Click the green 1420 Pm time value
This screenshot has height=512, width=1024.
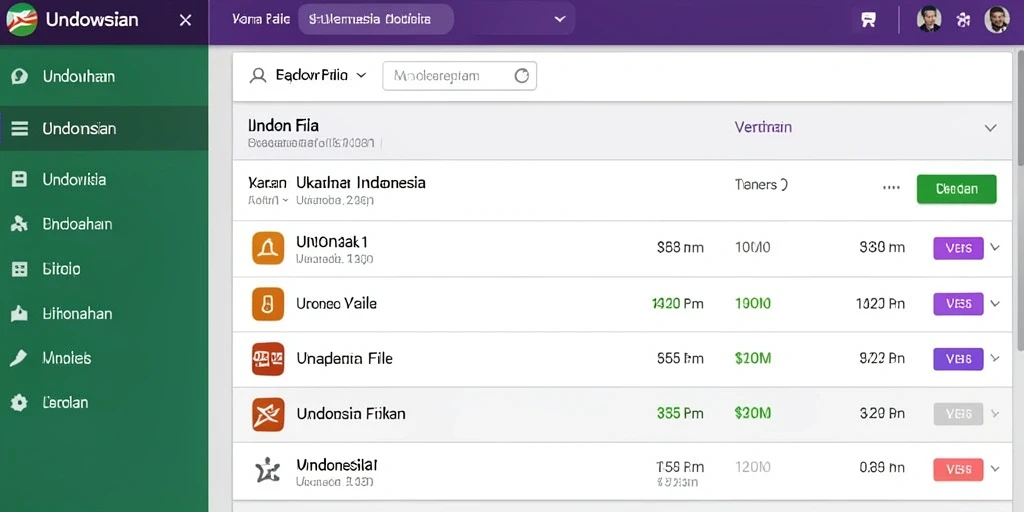(x=678, y=304)
